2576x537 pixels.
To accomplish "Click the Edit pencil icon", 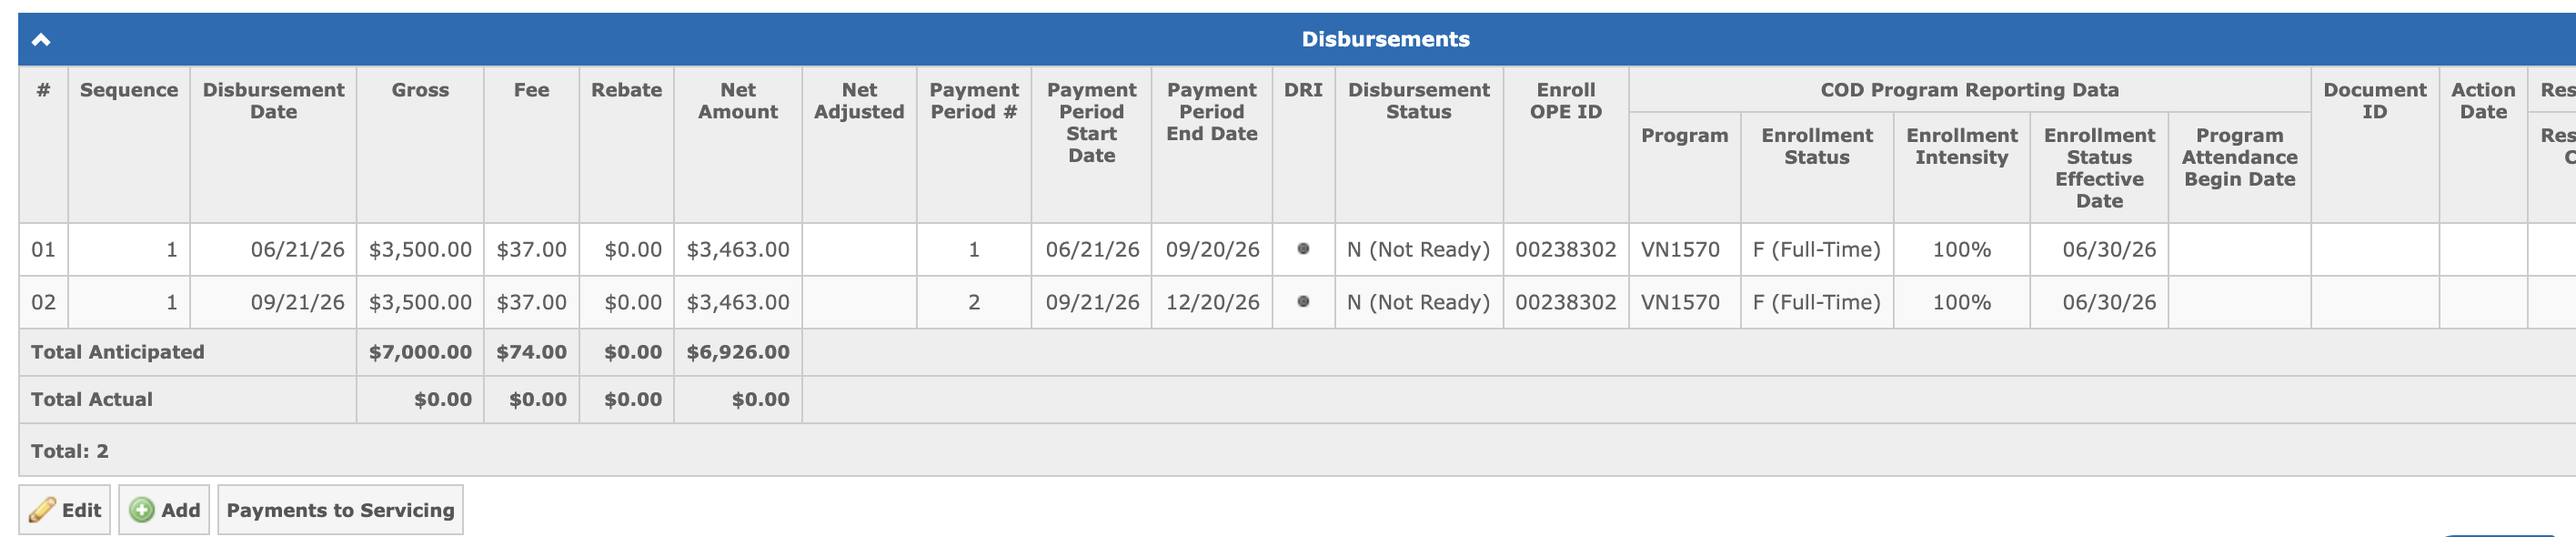I will click(x=42, y=510).
